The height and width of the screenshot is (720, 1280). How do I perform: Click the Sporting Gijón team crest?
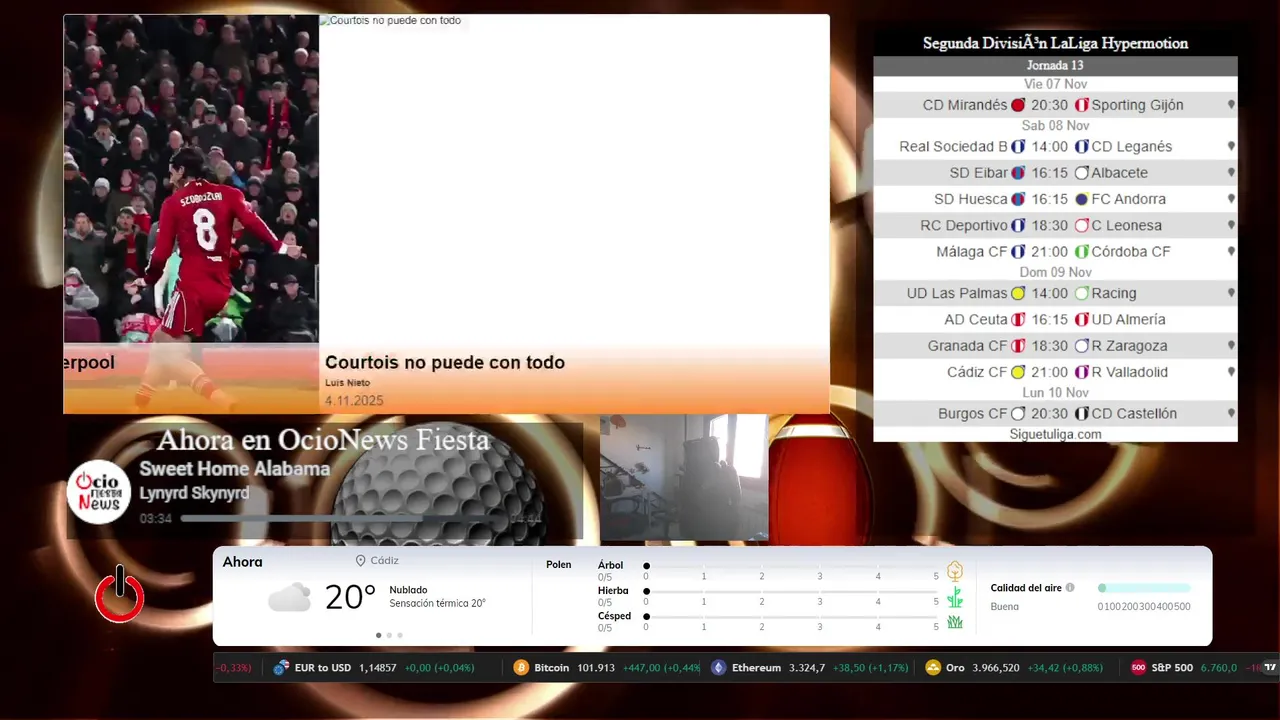tap(1081, 105)
